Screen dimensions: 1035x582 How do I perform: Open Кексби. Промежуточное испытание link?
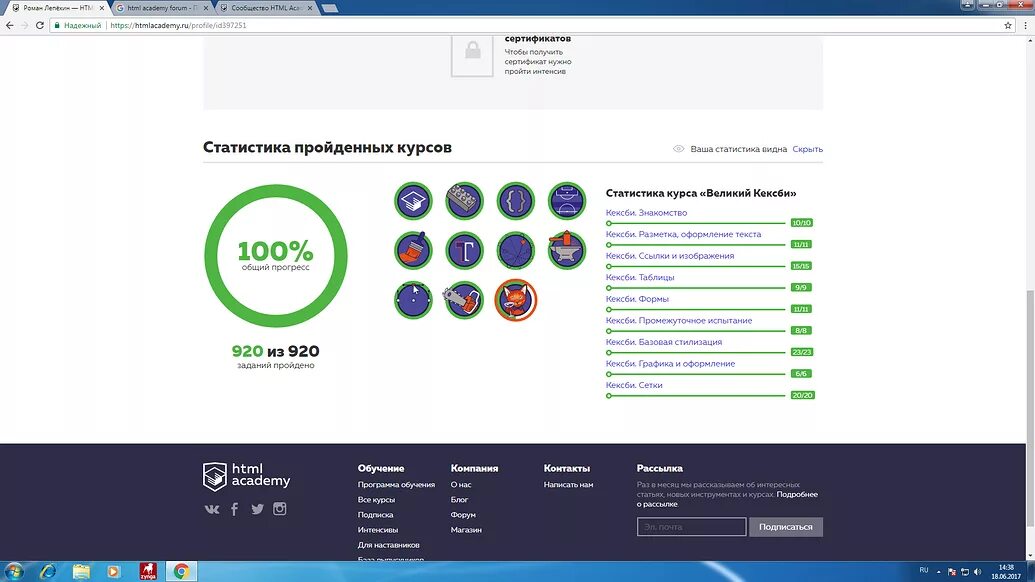(679, 320)
